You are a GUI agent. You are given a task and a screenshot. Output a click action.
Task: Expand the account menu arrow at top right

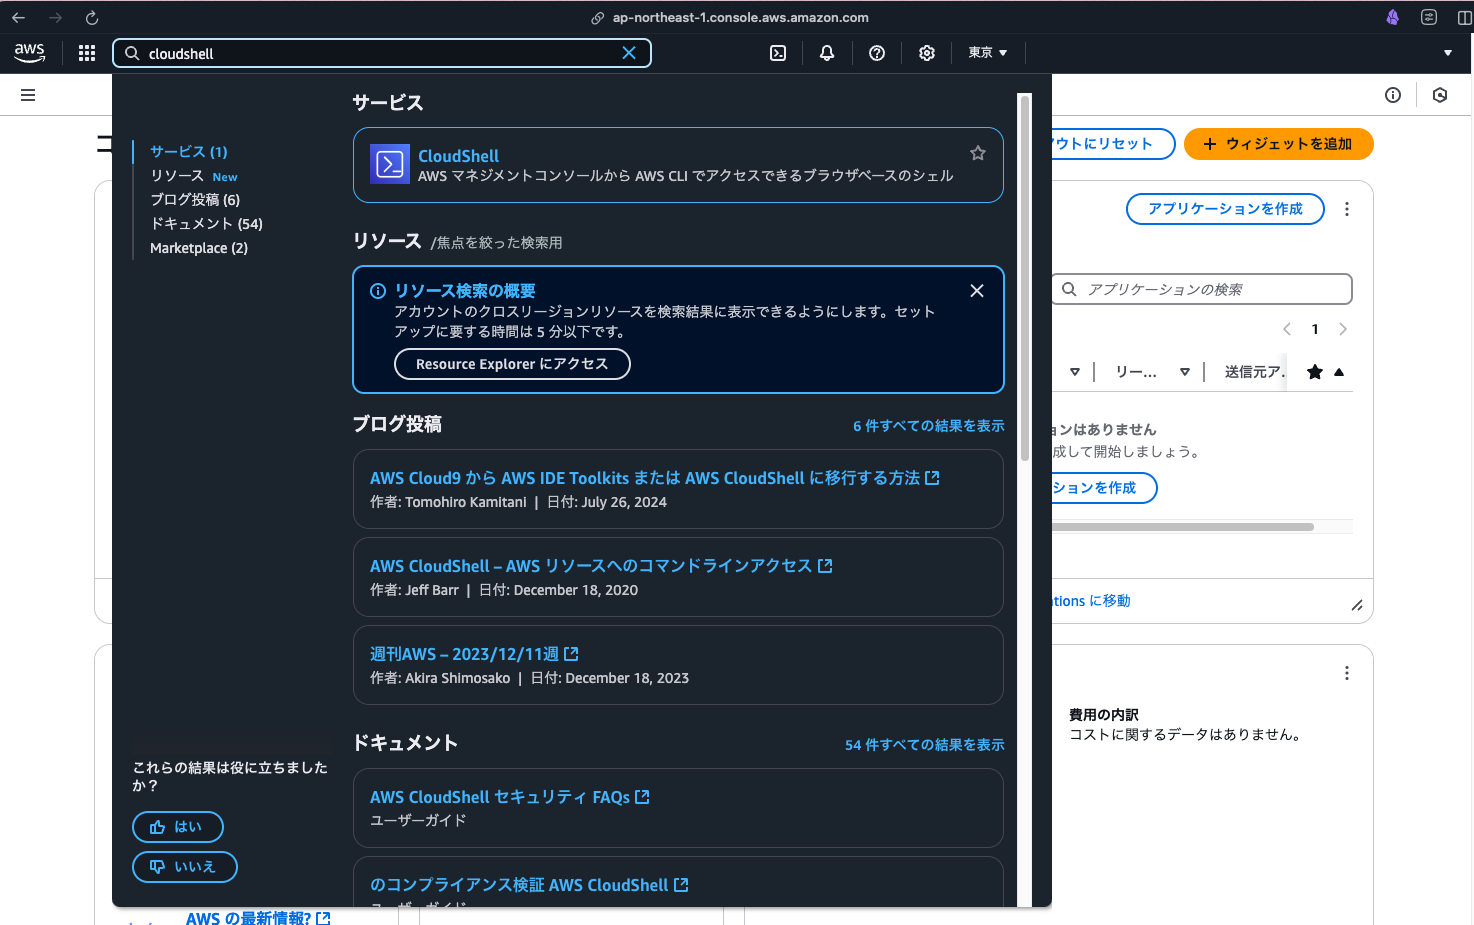pos(1448,53)
